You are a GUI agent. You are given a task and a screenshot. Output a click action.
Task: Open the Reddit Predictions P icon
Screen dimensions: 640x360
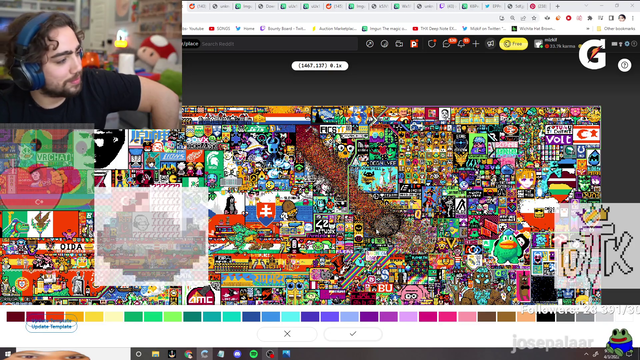414,44
